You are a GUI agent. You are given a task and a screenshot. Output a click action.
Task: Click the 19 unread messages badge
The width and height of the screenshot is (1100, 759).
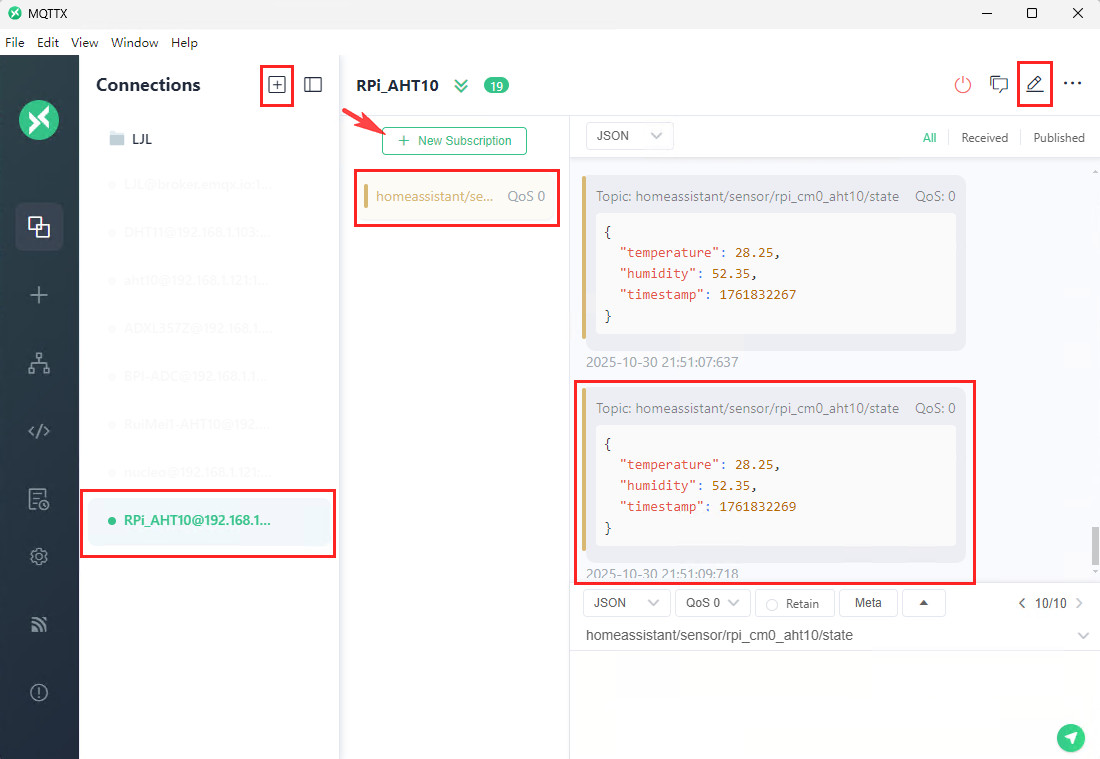click(x=496, y=86)
